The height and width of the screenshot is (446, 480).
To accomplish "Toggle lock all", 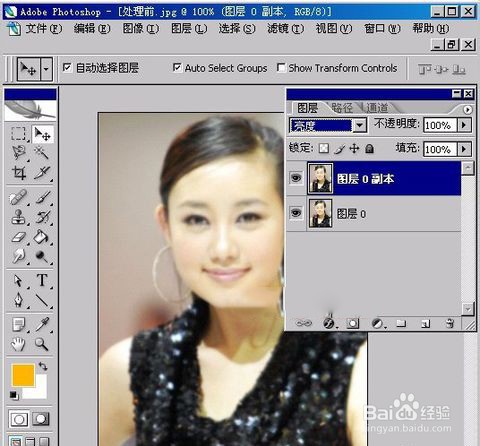I will (369, 148).
